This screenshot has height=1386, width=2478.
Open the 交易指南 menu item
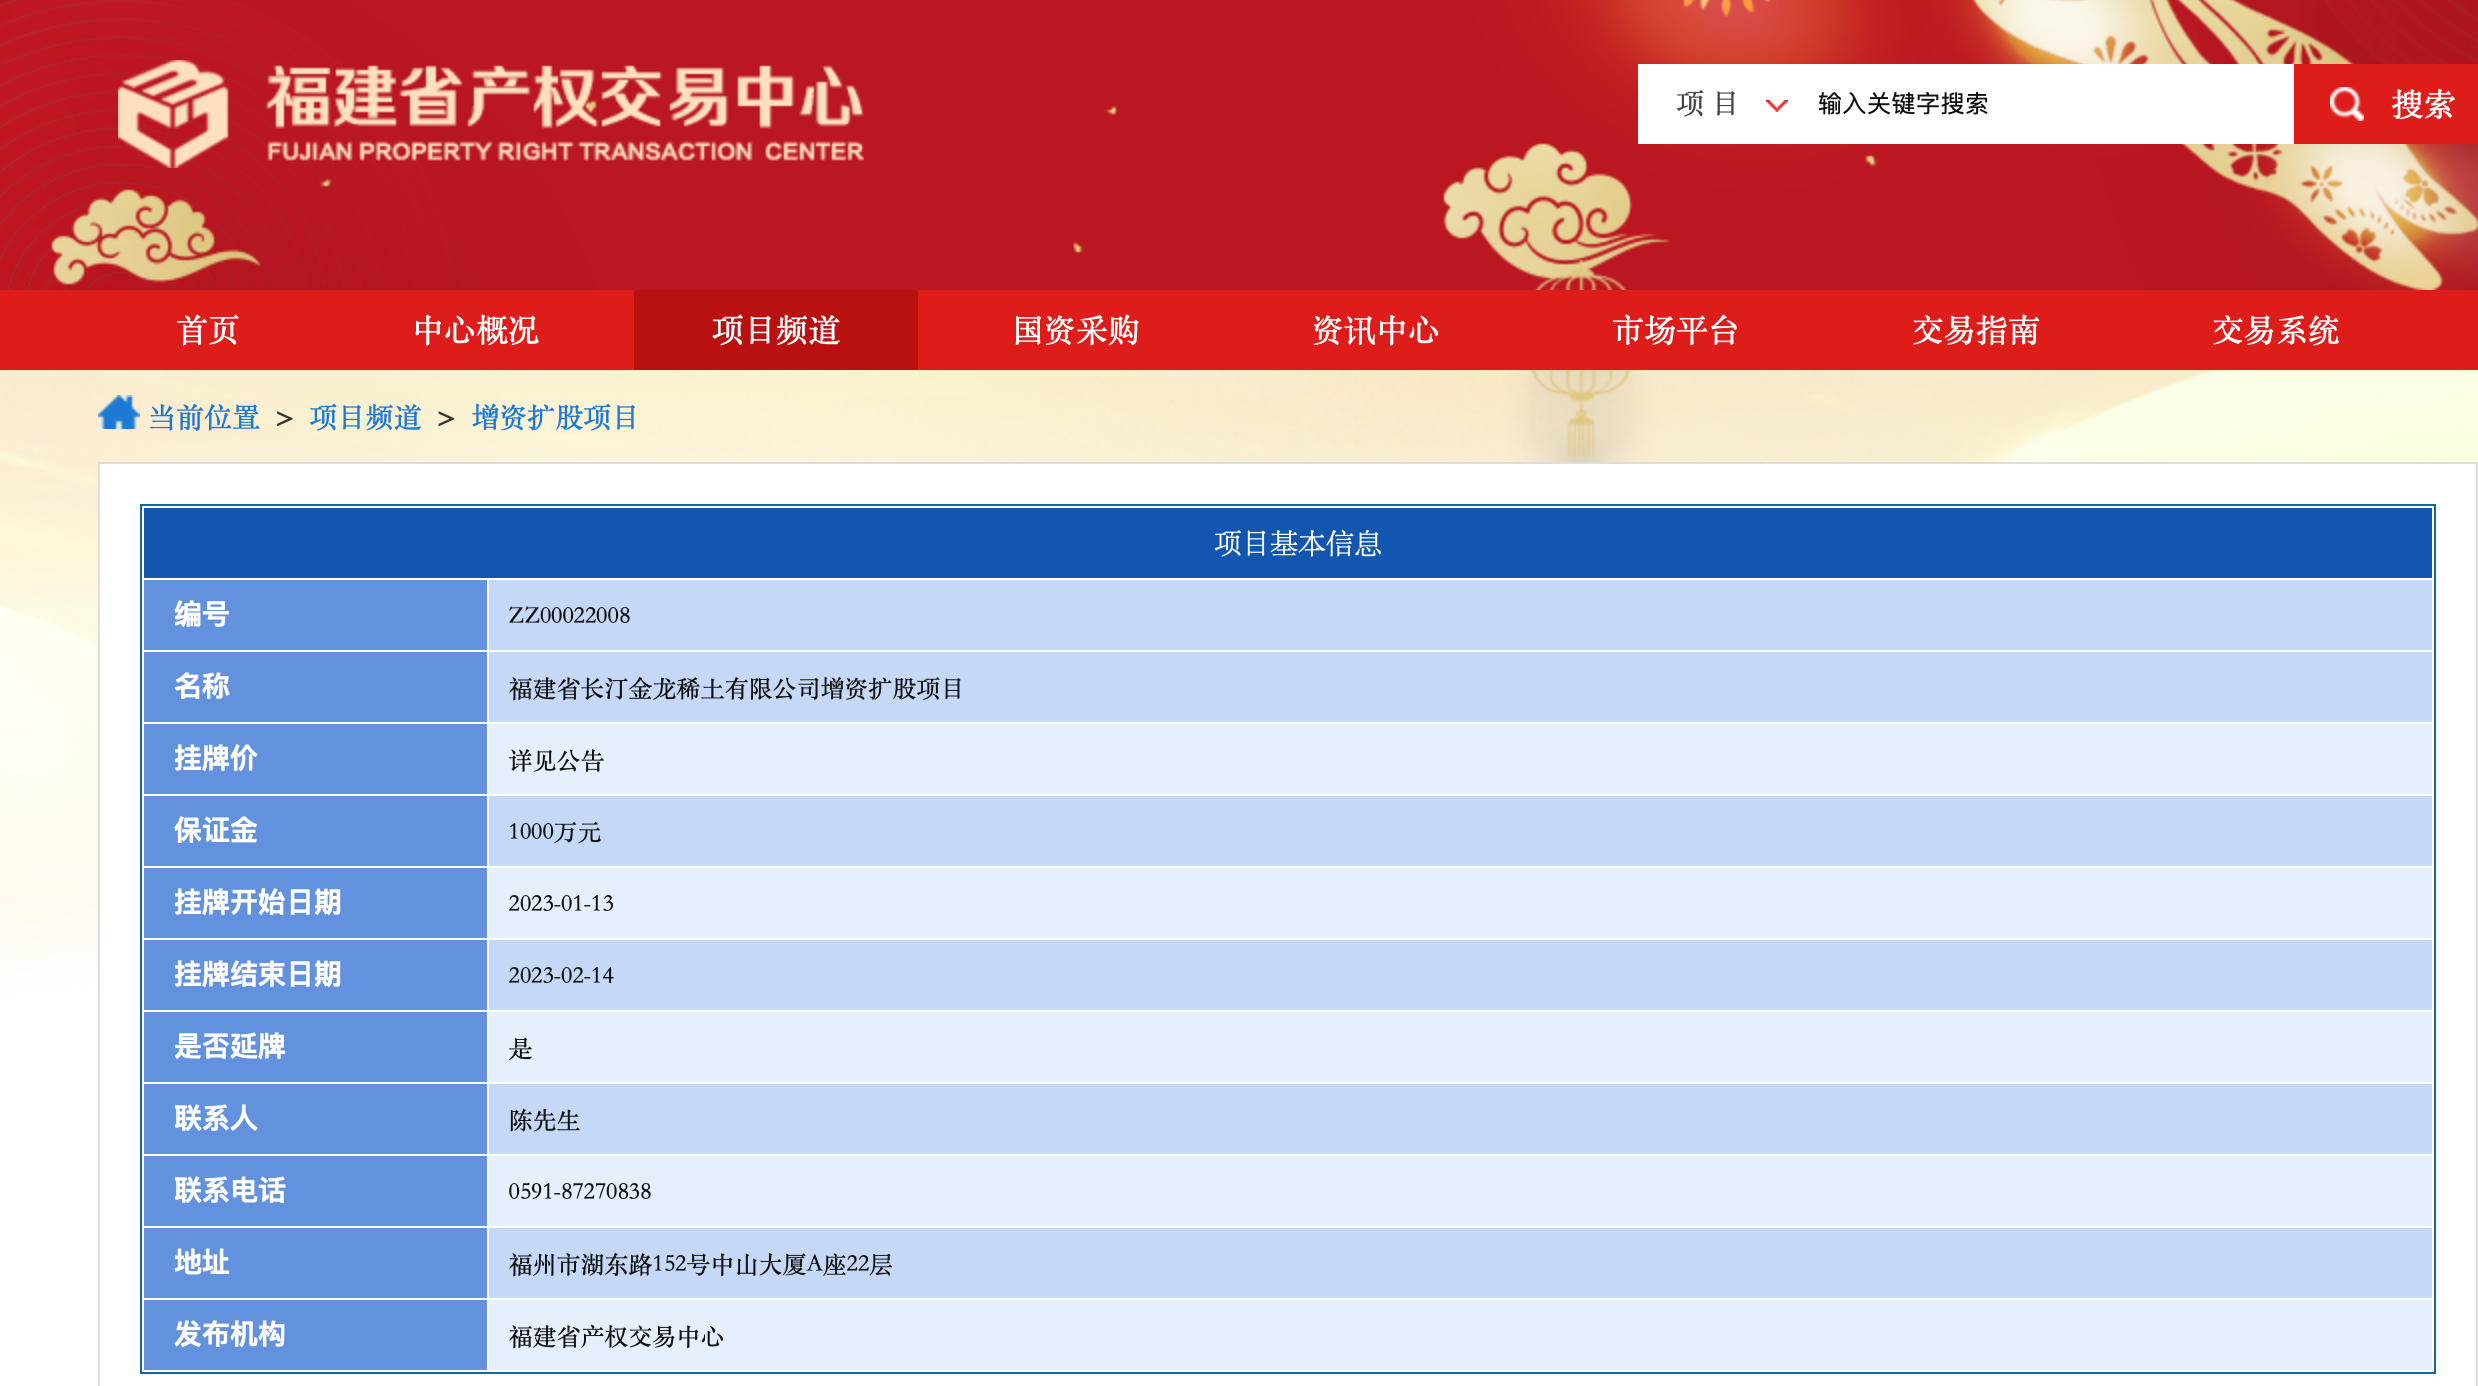1975,330
